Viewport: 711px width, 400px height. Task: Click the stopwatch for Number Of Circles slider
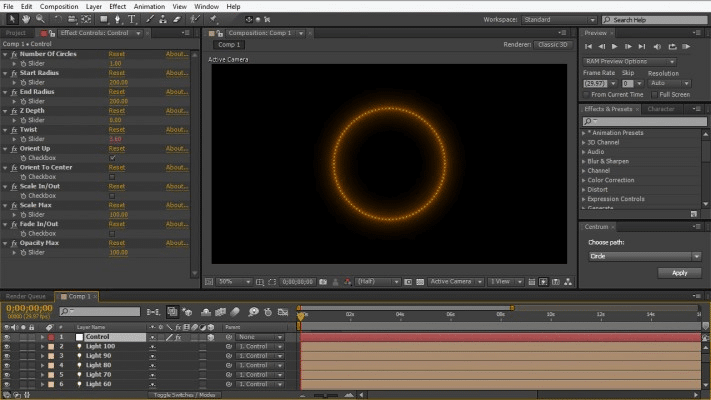pos(21,64)
